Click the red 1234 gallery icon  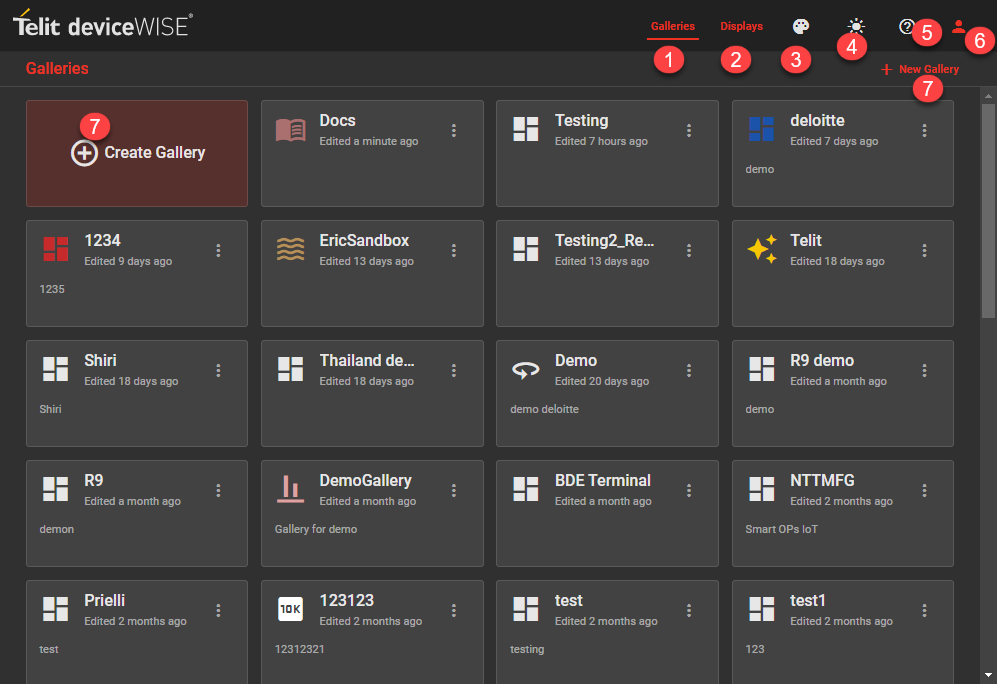tap(55, 249)
